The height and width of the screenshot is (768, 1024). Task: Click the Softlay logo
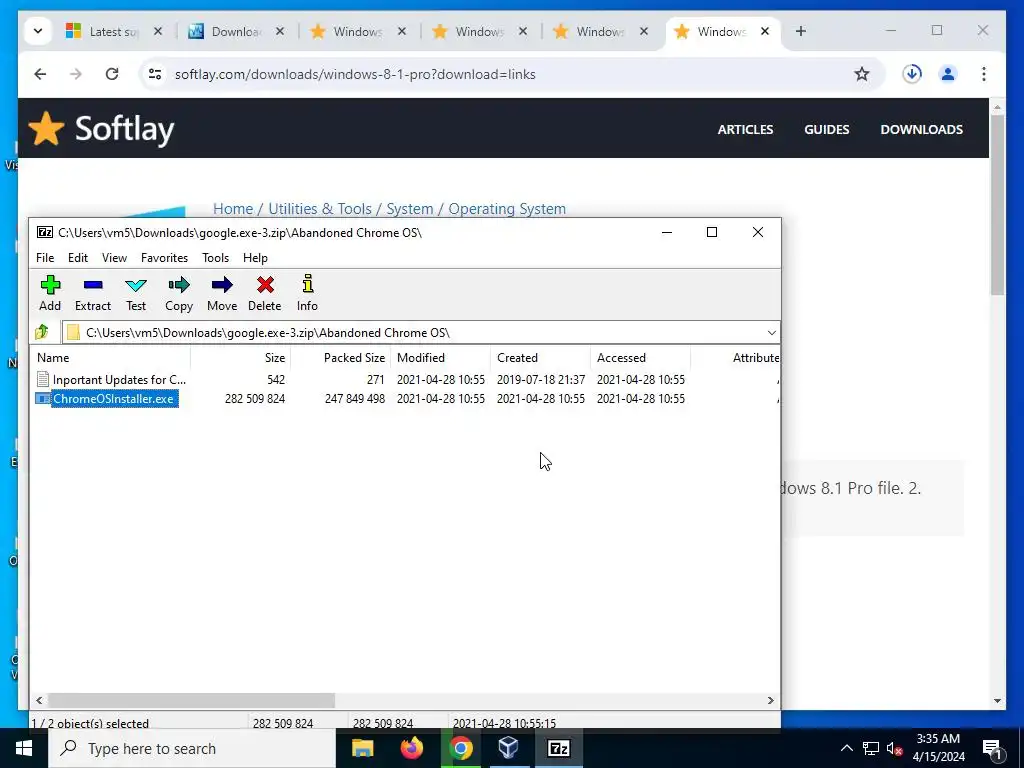click(102, 129)
